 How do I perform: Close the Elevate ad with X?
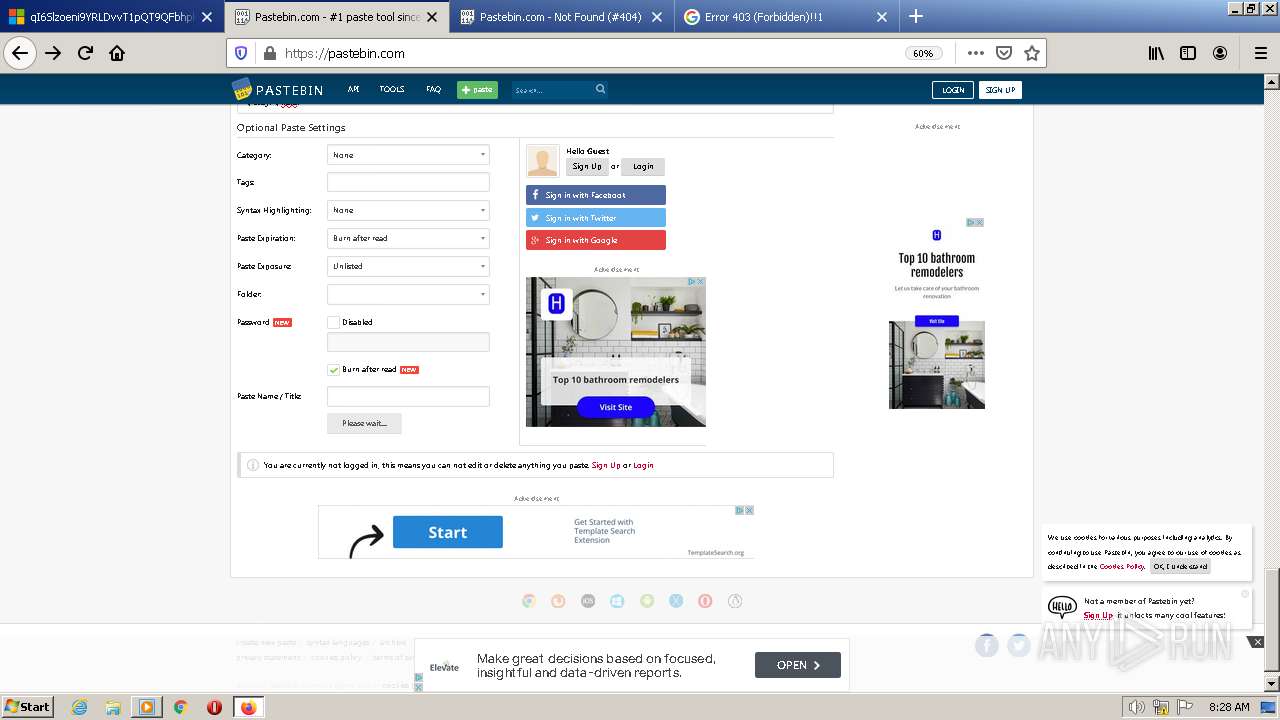point(1257,642)
